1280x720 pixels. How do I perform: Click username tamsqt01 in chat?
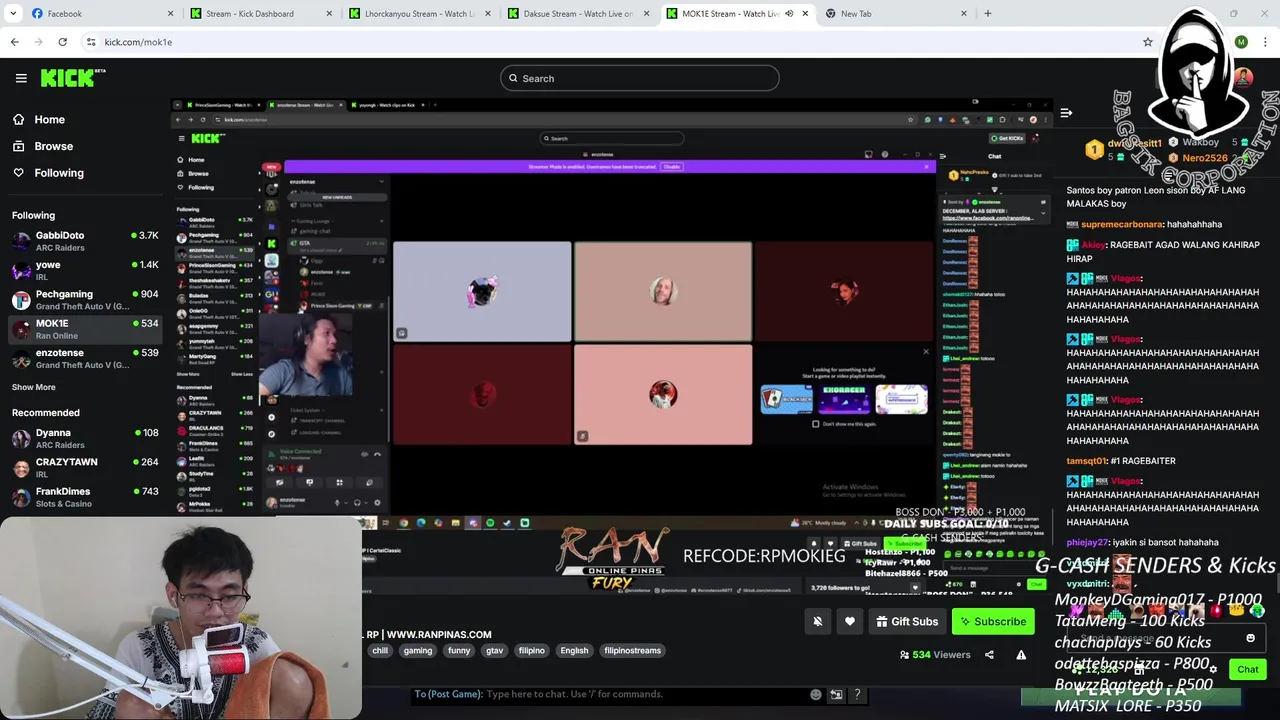tap(1087, 461)
